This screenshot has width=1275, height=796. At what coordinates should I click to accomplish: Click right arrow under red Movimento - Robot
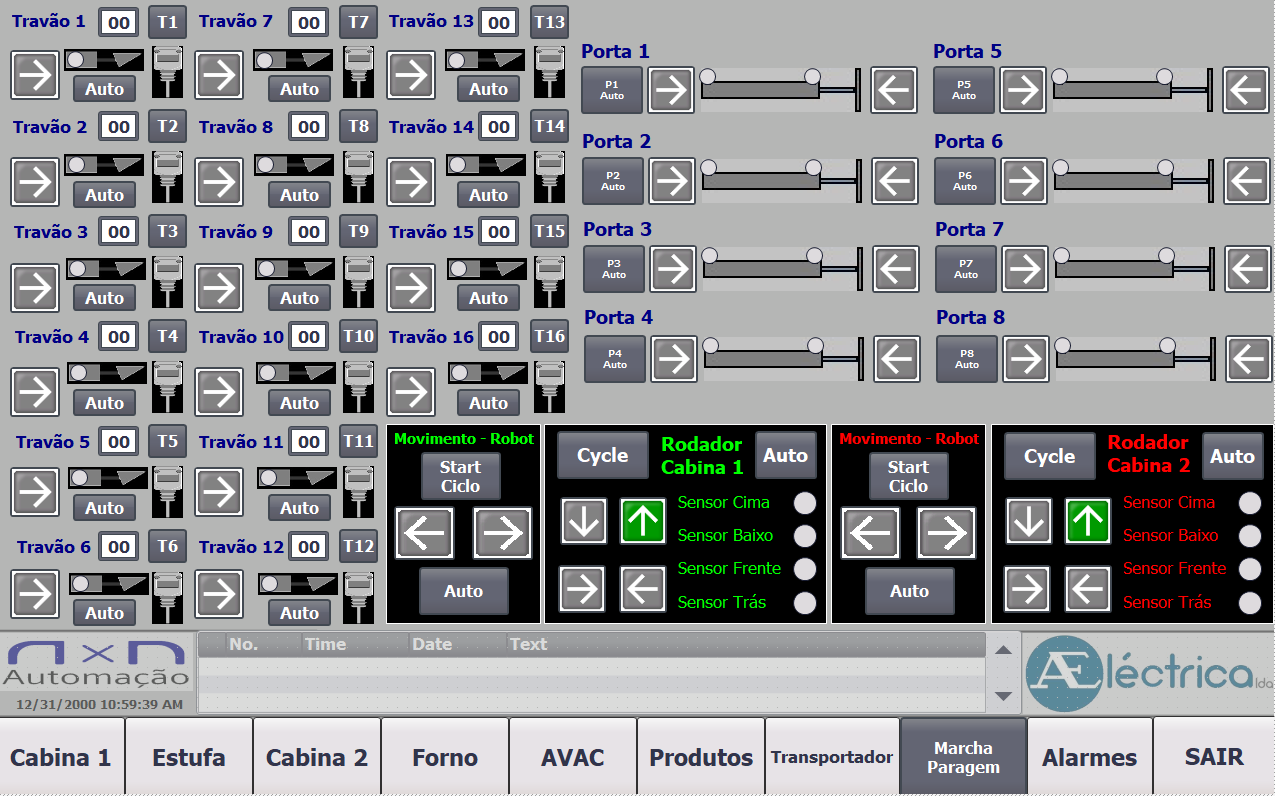click(946, 532)
